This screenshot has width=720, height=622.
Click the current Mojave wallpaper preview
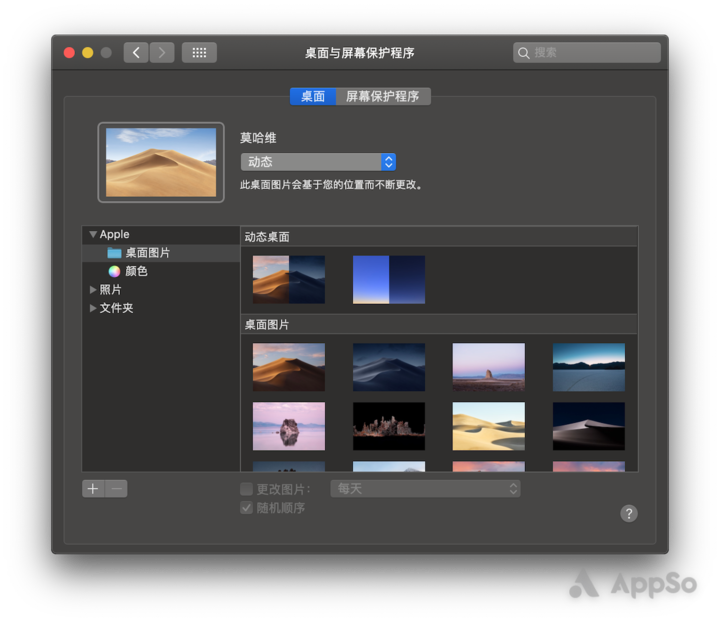pyautogui.click(x=161, y=162)
